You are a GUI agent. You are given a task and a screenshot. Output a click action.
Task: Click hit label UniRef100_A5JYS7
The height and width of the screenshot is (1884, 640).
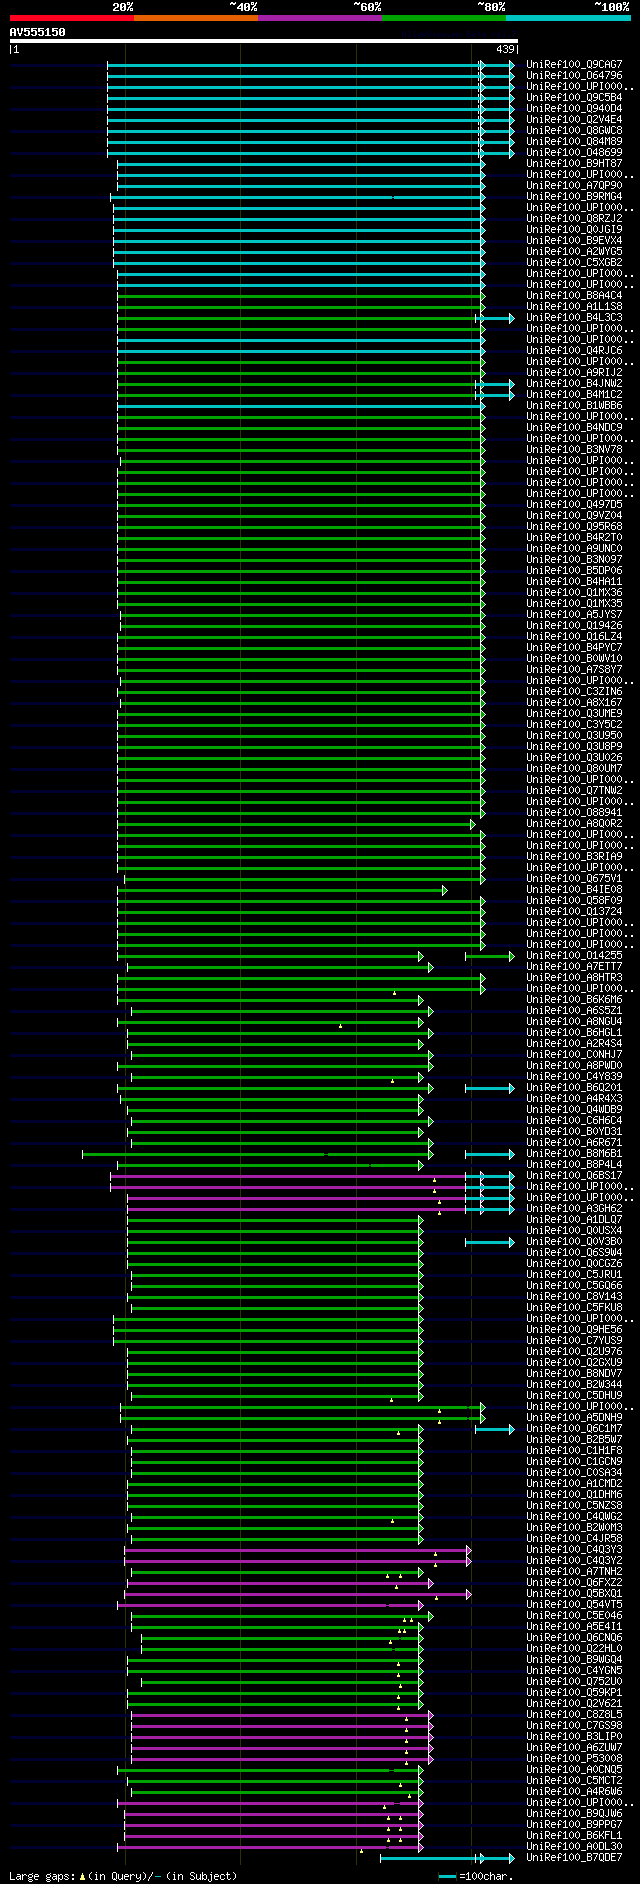pos(574,615)
